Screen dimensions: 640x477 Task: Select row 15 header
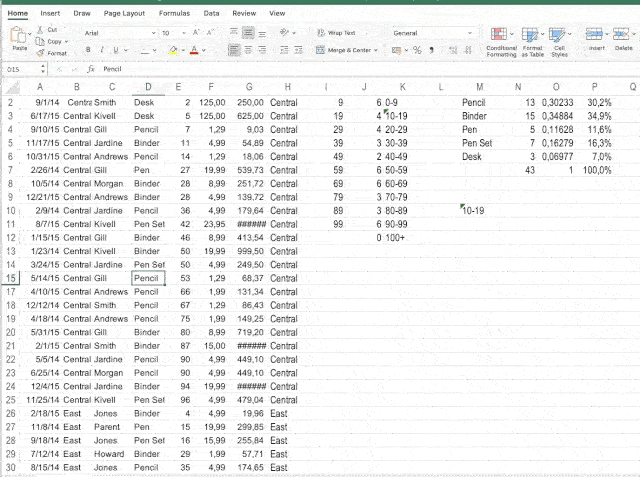(11, 278)
